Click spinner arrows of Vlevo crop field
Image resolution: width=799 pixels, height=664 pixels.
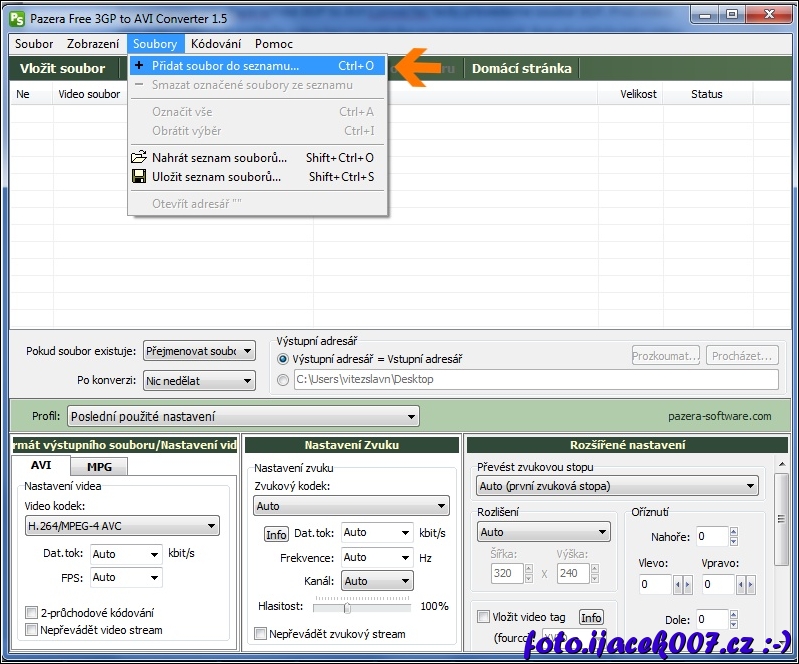click(683, 584)
